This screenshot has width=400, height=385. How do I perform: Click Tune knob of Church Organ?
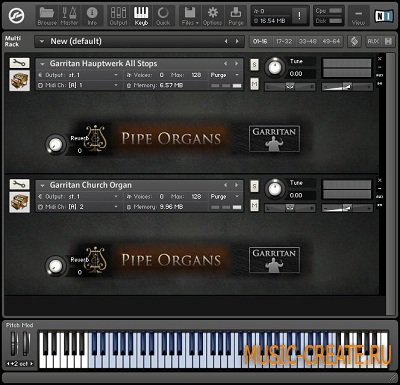click(x=275, y=189)
